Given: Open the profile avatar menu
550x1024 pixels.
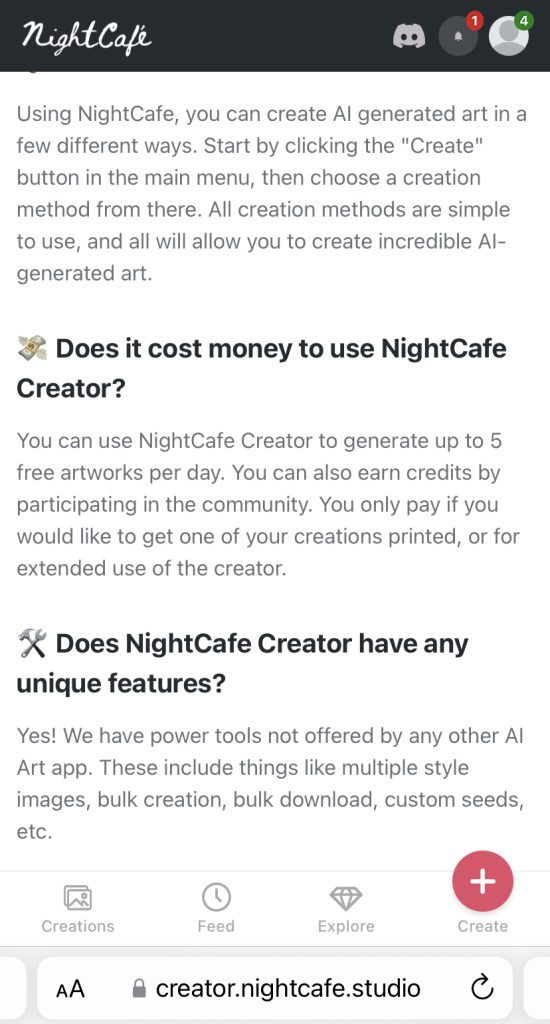Looking at the screenshot, I should coord(509,36).
